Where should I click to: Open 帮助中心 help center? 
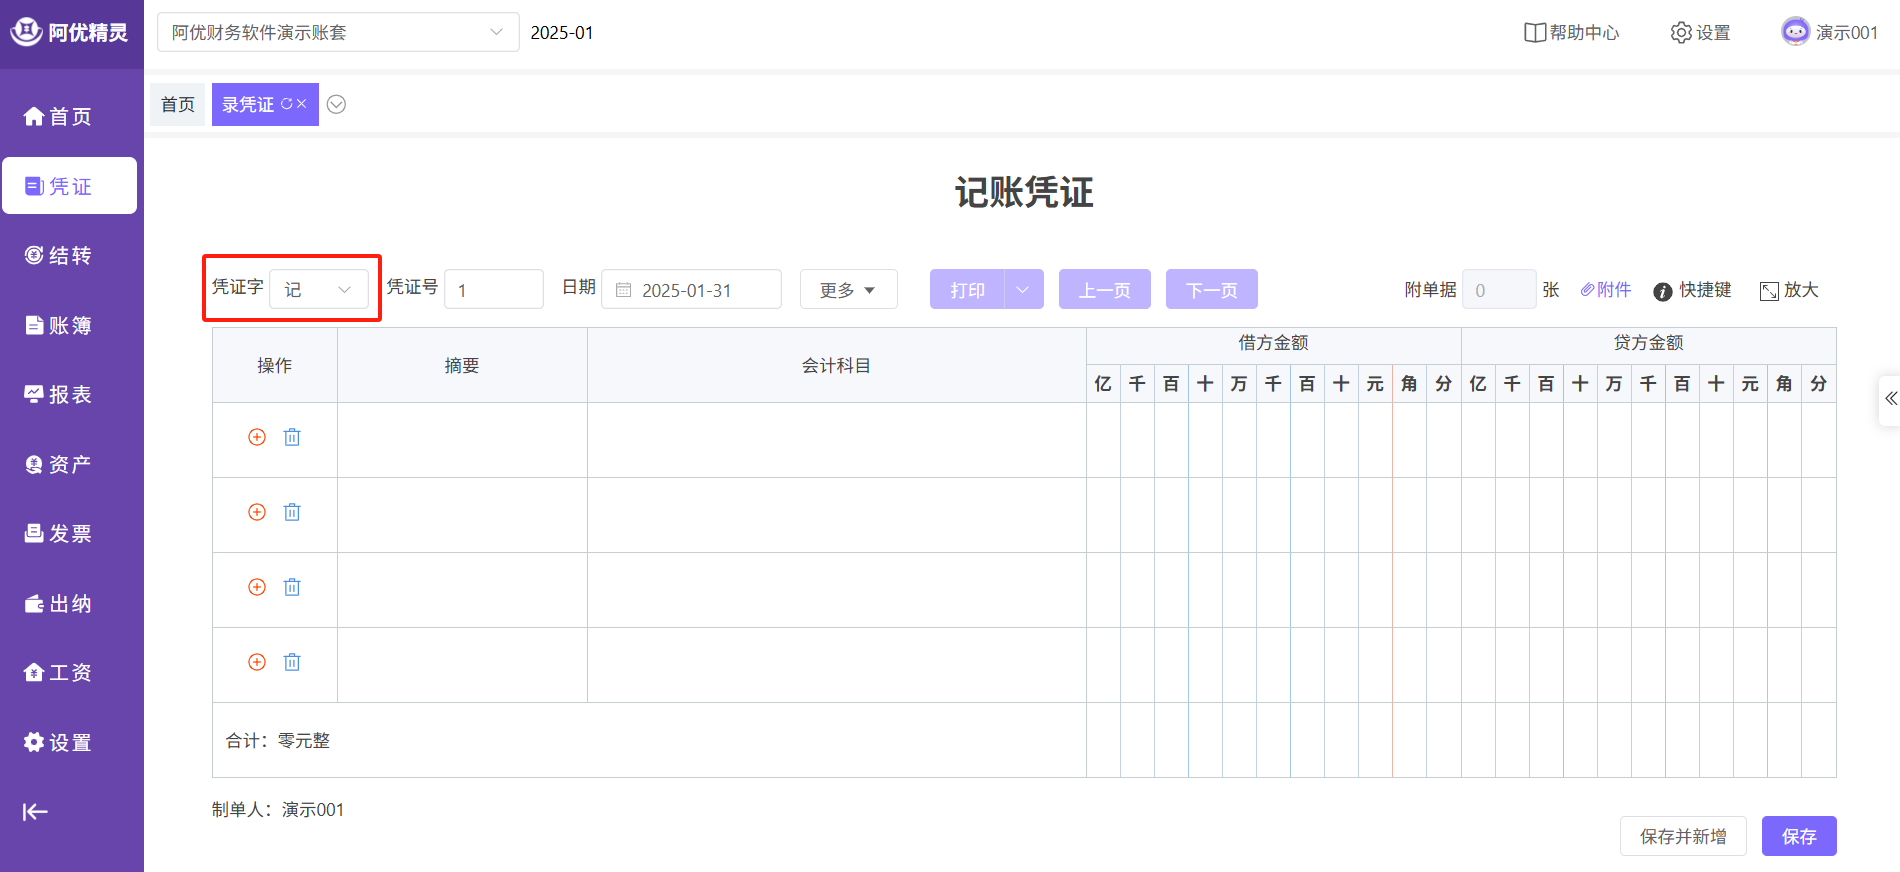1571,33
